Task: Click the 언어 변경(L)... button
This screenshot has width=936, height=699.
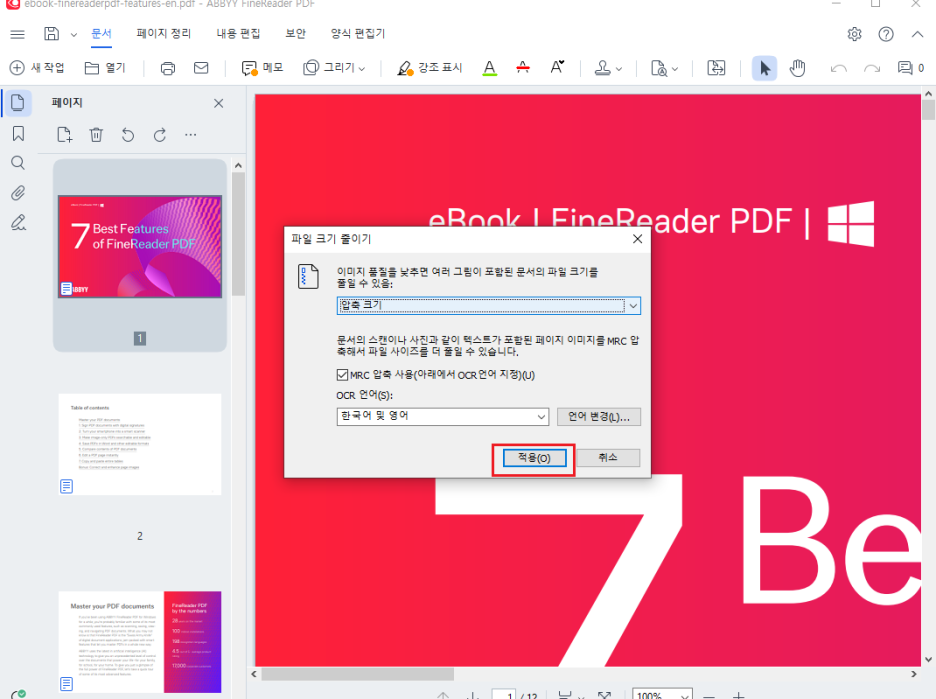Action: tap(599, 417)
